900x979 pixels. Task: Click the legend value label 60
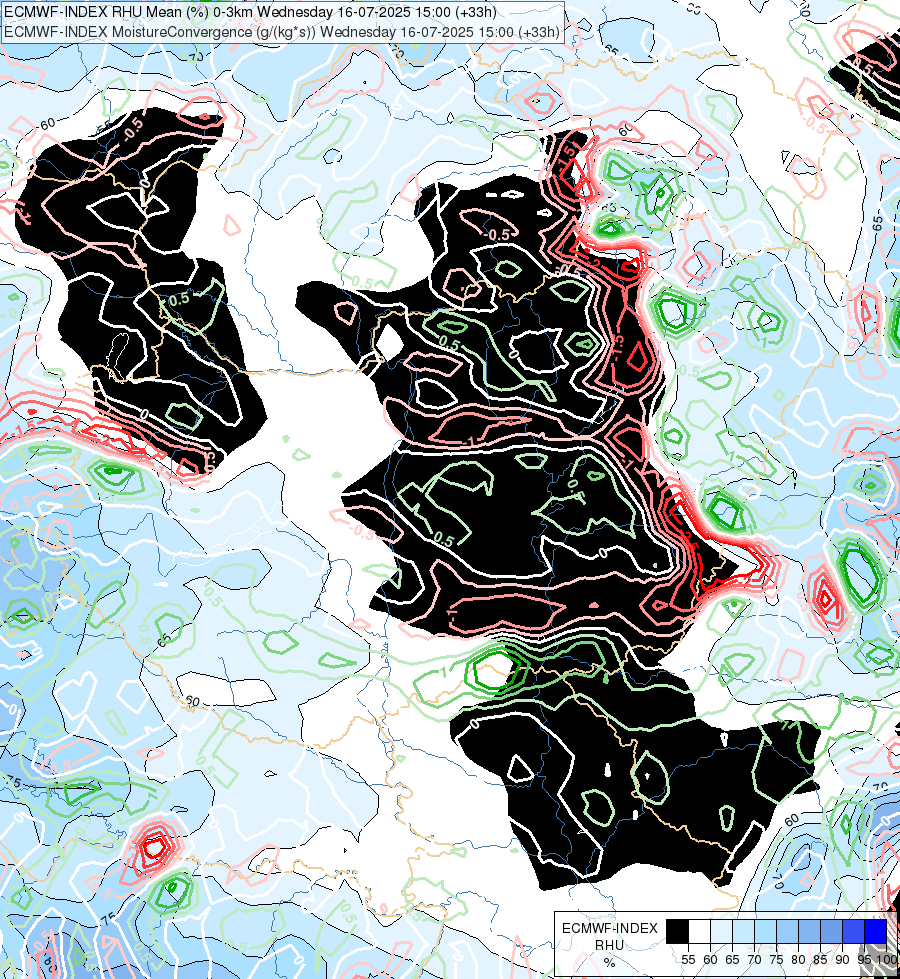[710, 960]
